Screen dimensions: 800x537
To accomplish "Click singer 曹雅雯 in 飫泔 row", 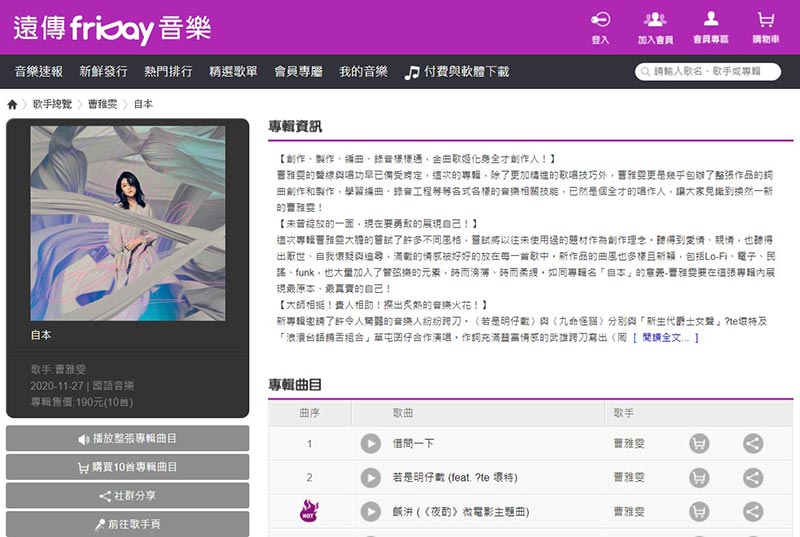I will [629, 512].
